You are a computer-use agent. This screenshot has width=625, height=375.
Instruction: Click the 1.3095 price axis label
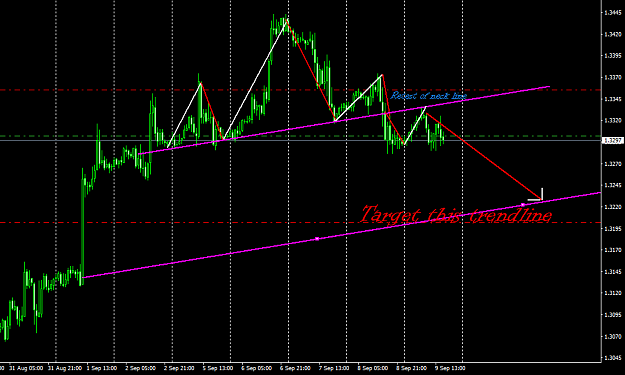(x=613, y=314)
